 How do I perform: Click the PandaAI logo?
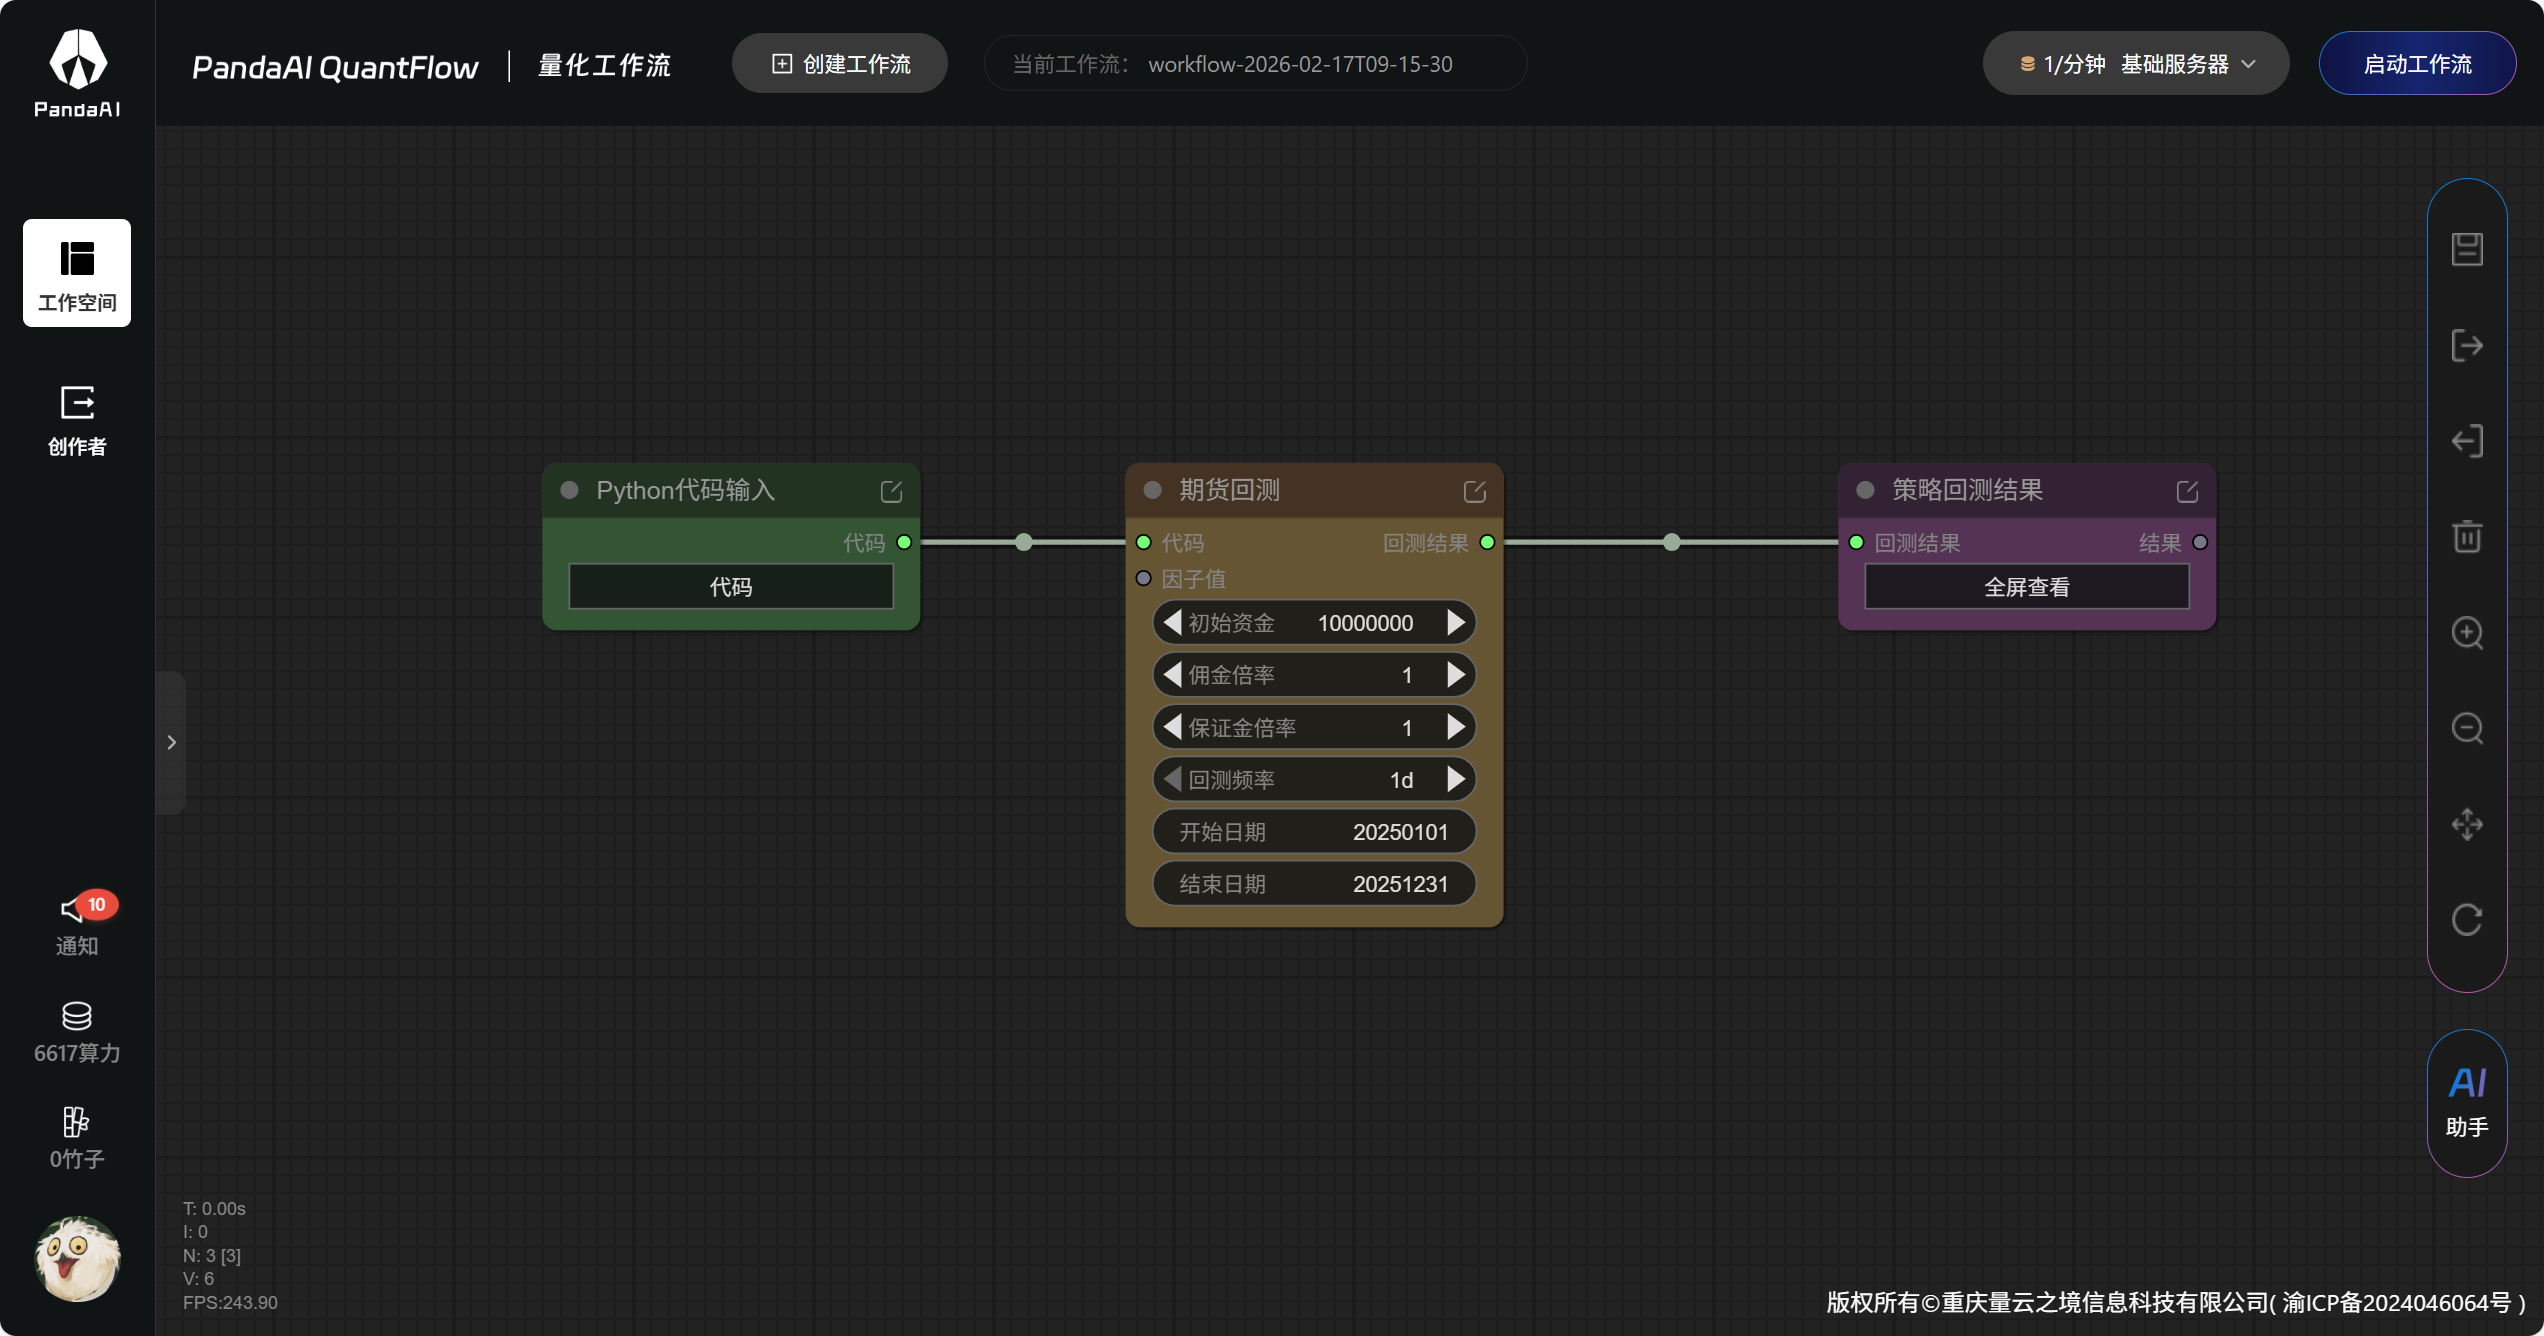tap(77, 73)
